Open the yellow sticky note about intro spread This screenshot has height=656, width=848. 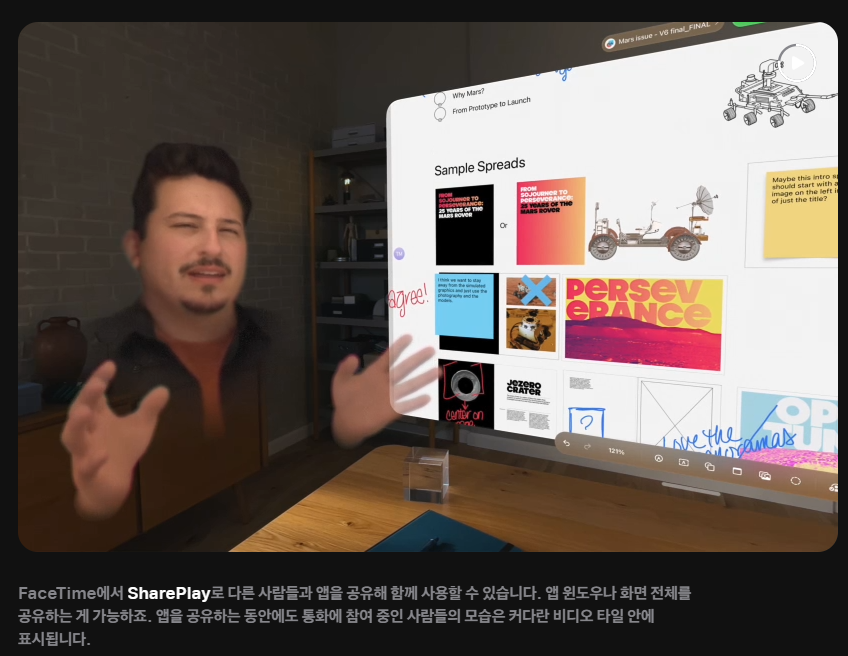[801, 213]
